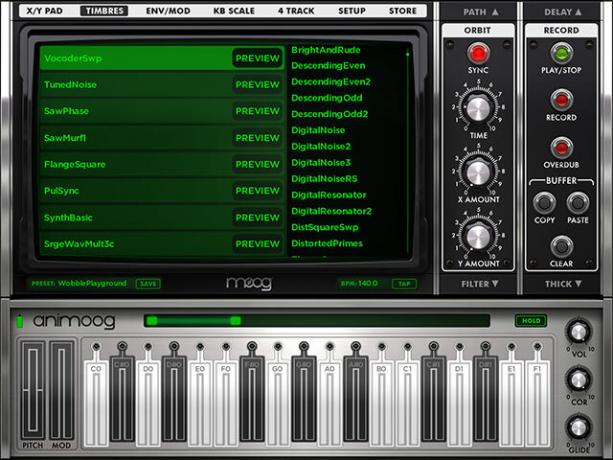Open the THICK module selector
The height and width of the screenshot is (460, 613).
click(563, 284)
